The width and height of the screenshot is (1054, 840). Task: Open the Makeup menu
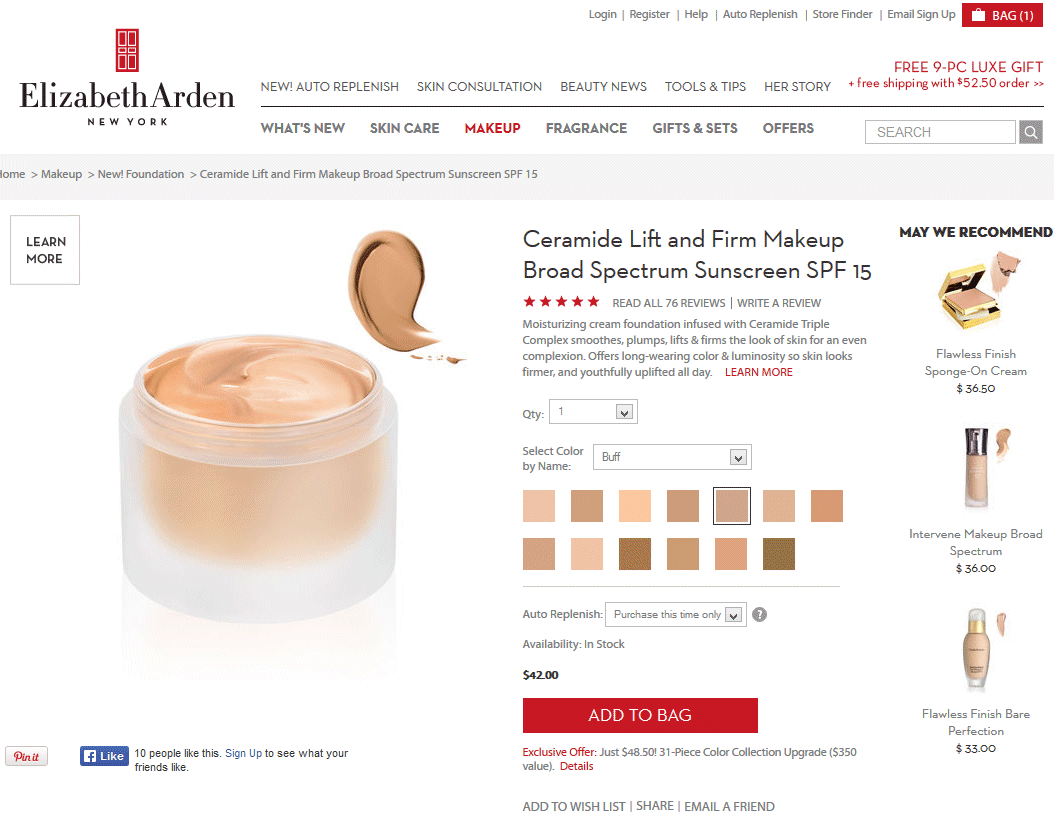pos(493,128)
